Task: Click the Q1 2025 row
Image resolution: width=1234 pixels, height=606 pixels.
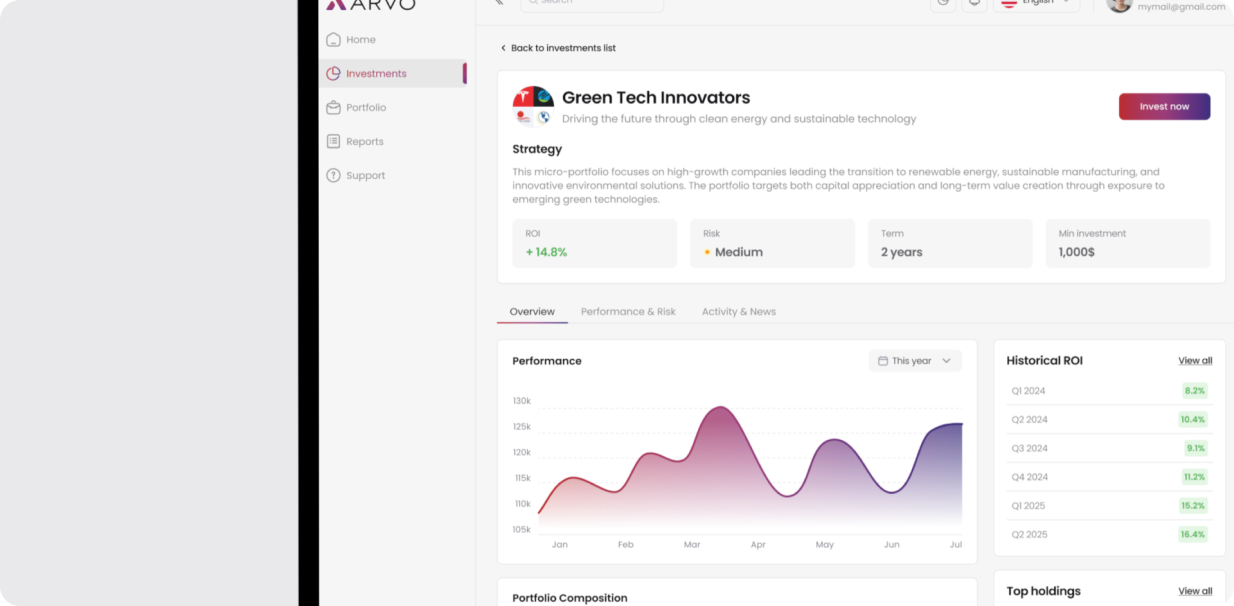Action: (x=1109, y=506)
